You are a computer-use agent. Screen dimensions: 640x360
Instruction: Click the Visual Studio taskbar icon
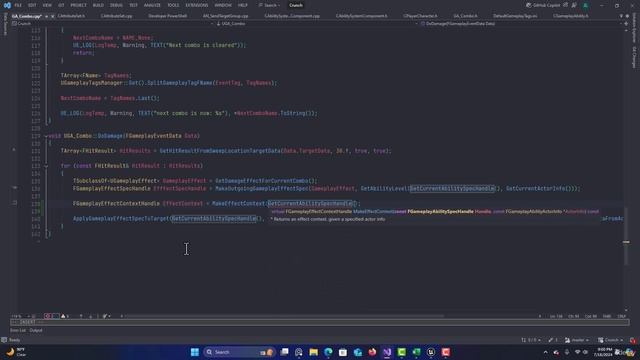point(387,352)
